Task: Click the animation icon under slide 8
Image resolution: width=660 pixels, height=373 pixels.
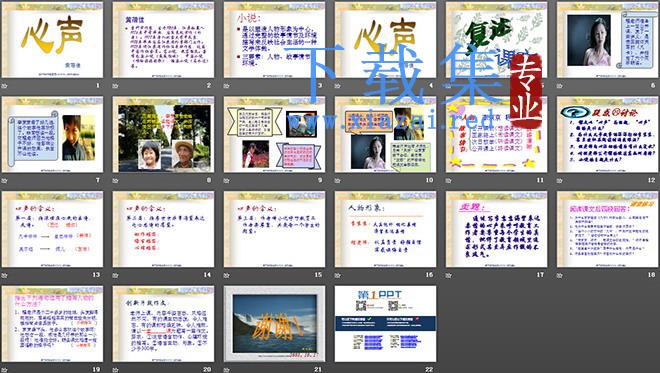Action: click(116, 181)
